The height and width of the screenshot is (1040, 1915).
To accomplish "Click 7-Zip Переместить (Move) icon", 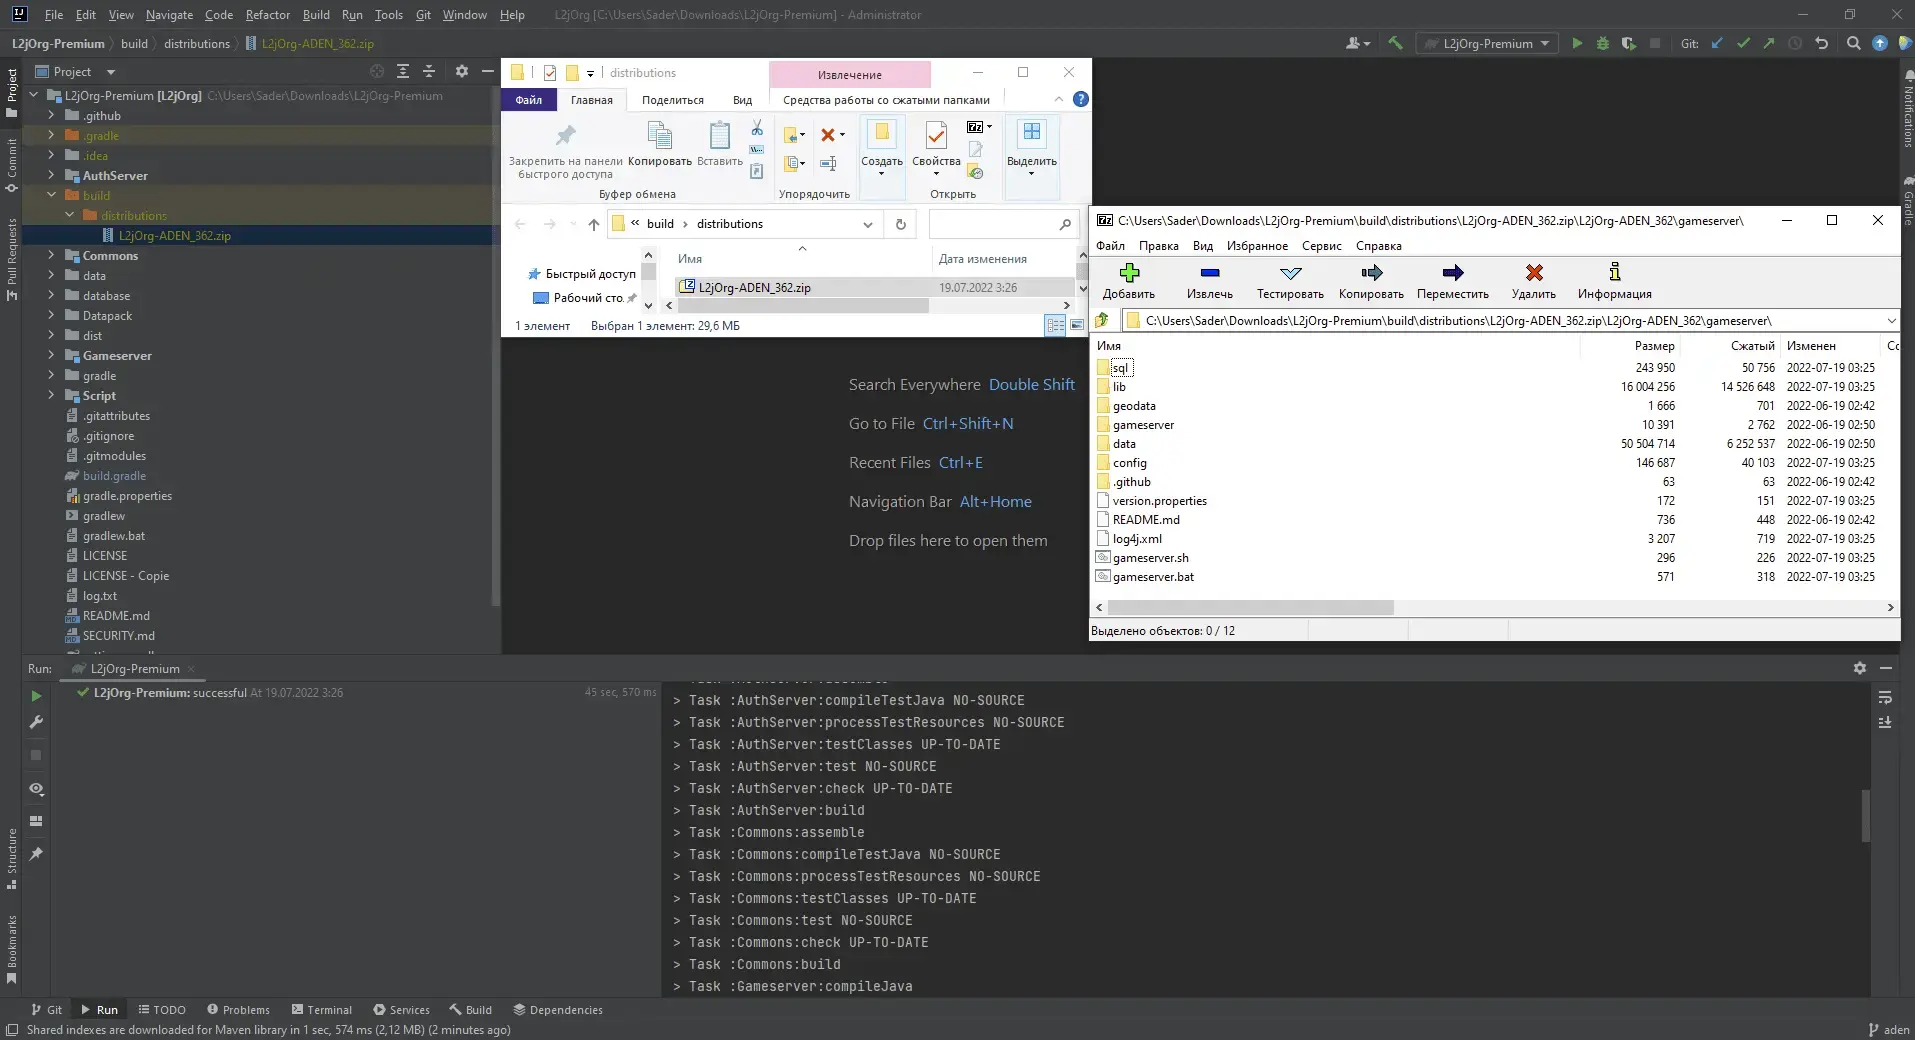I will (1453, 272).
